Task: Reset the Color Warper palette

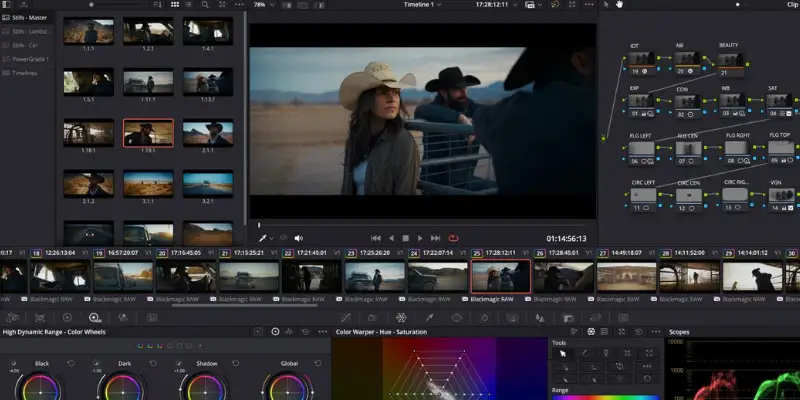Action: (639, 332)
